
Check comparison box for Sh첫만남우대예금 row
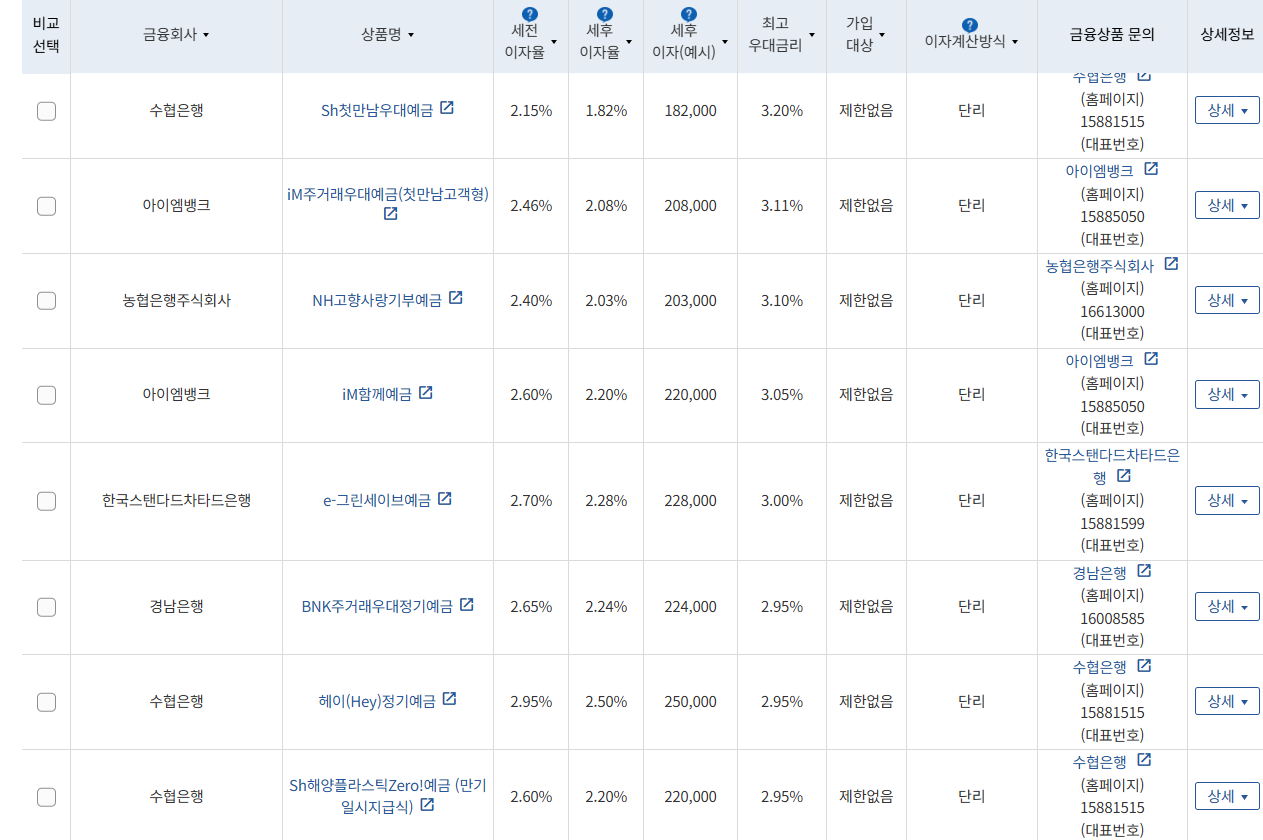46,112
